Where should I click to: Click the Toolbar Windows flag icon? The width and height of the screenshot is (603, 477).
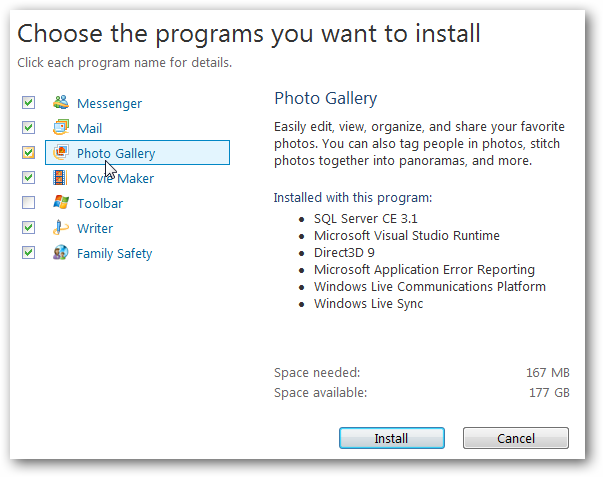click(60, 203)
